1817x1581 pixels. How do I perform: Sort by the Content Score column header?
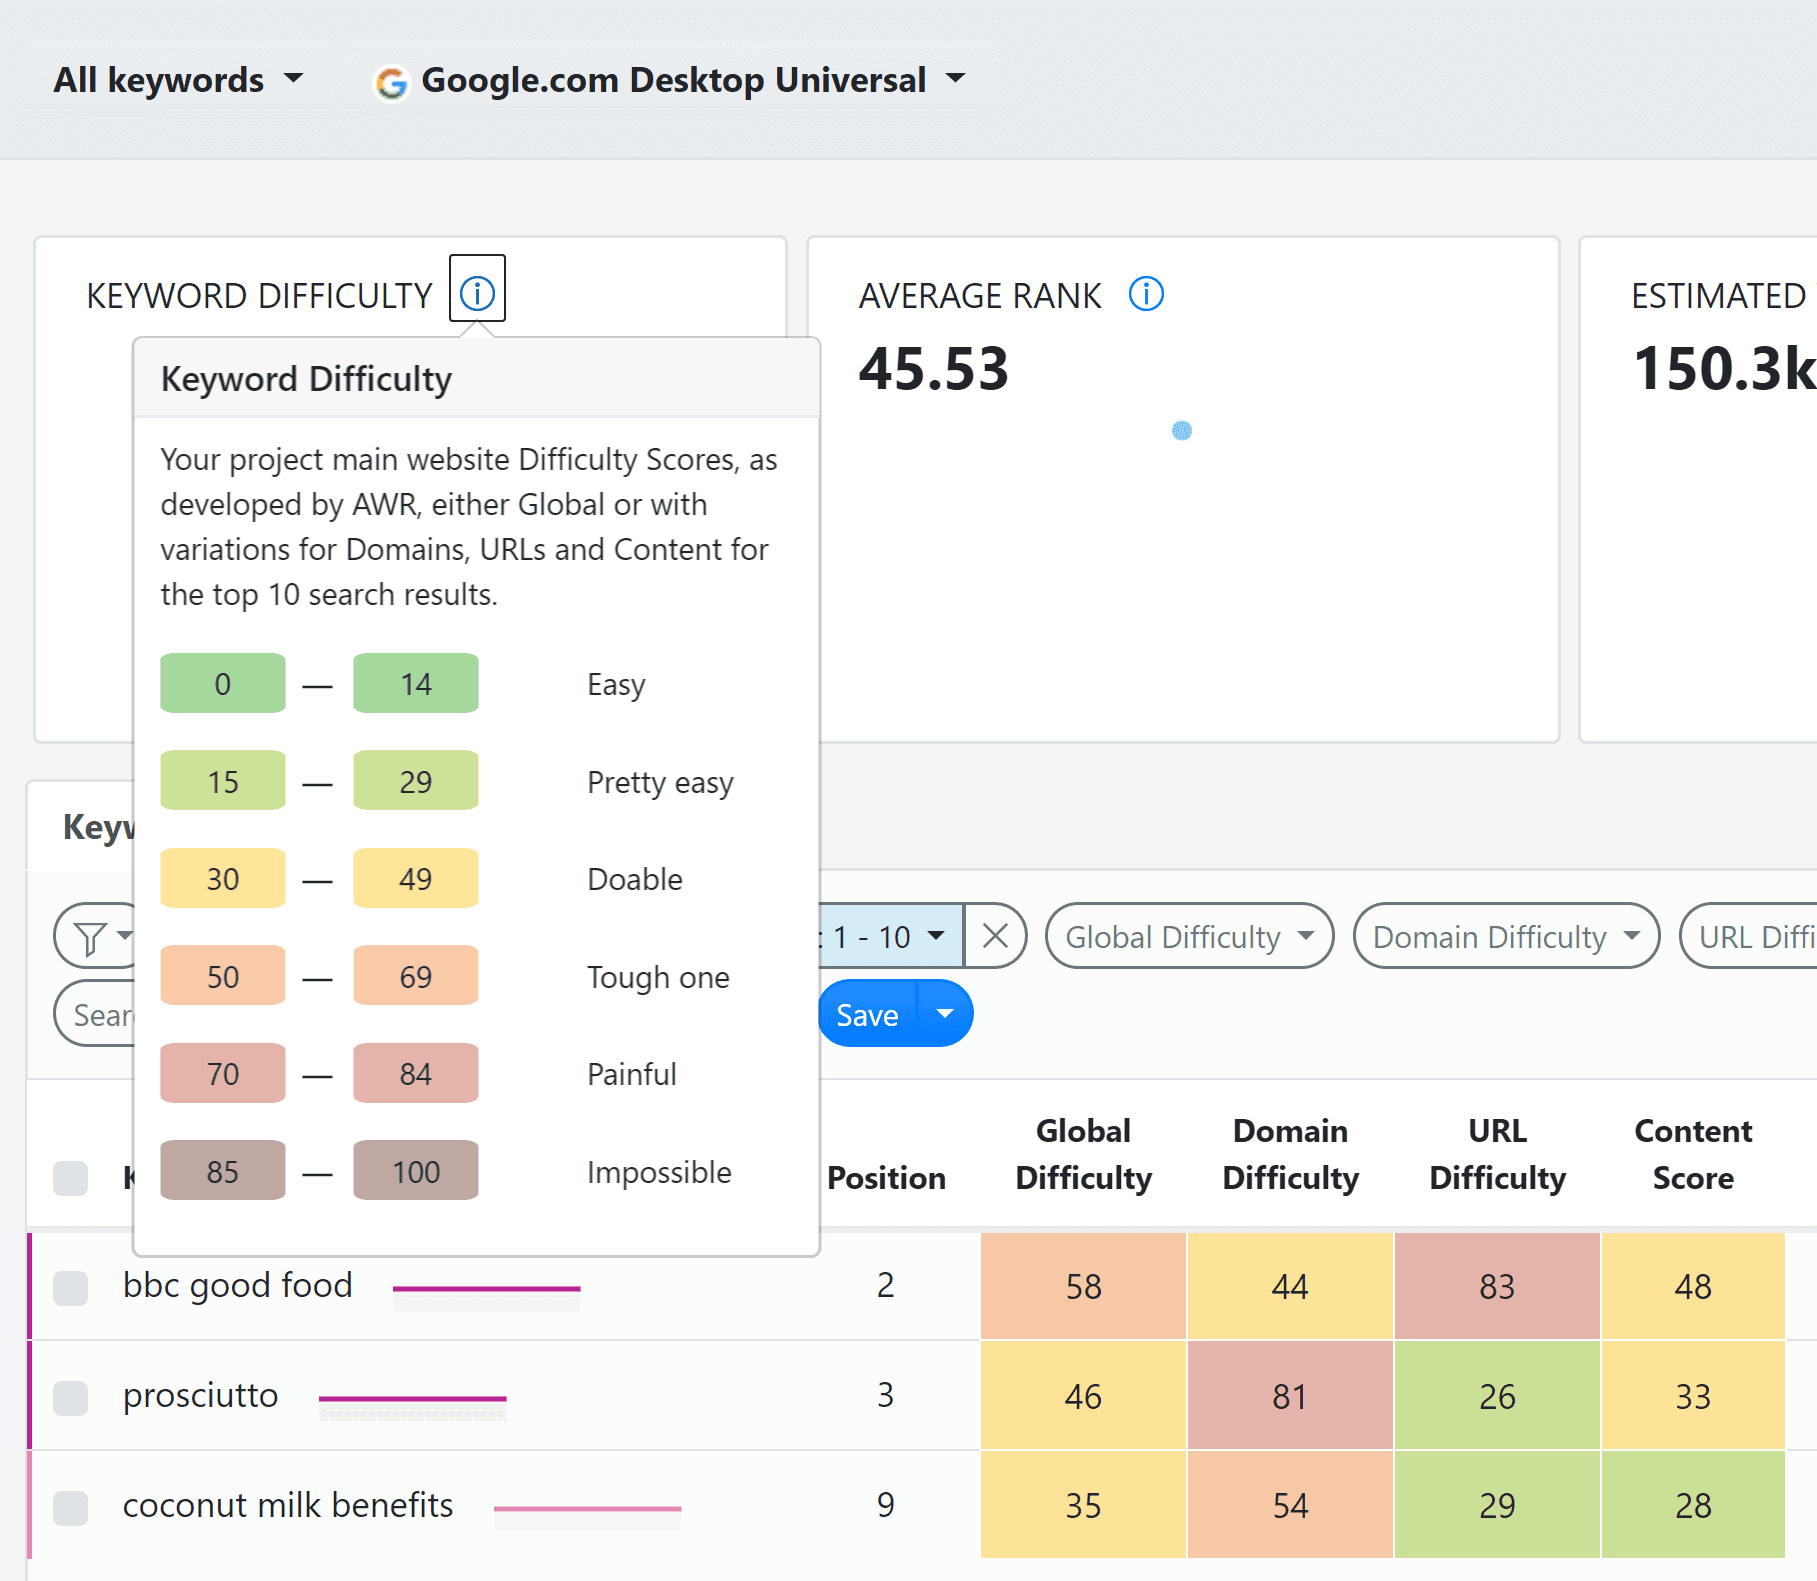point(1693,1154)
